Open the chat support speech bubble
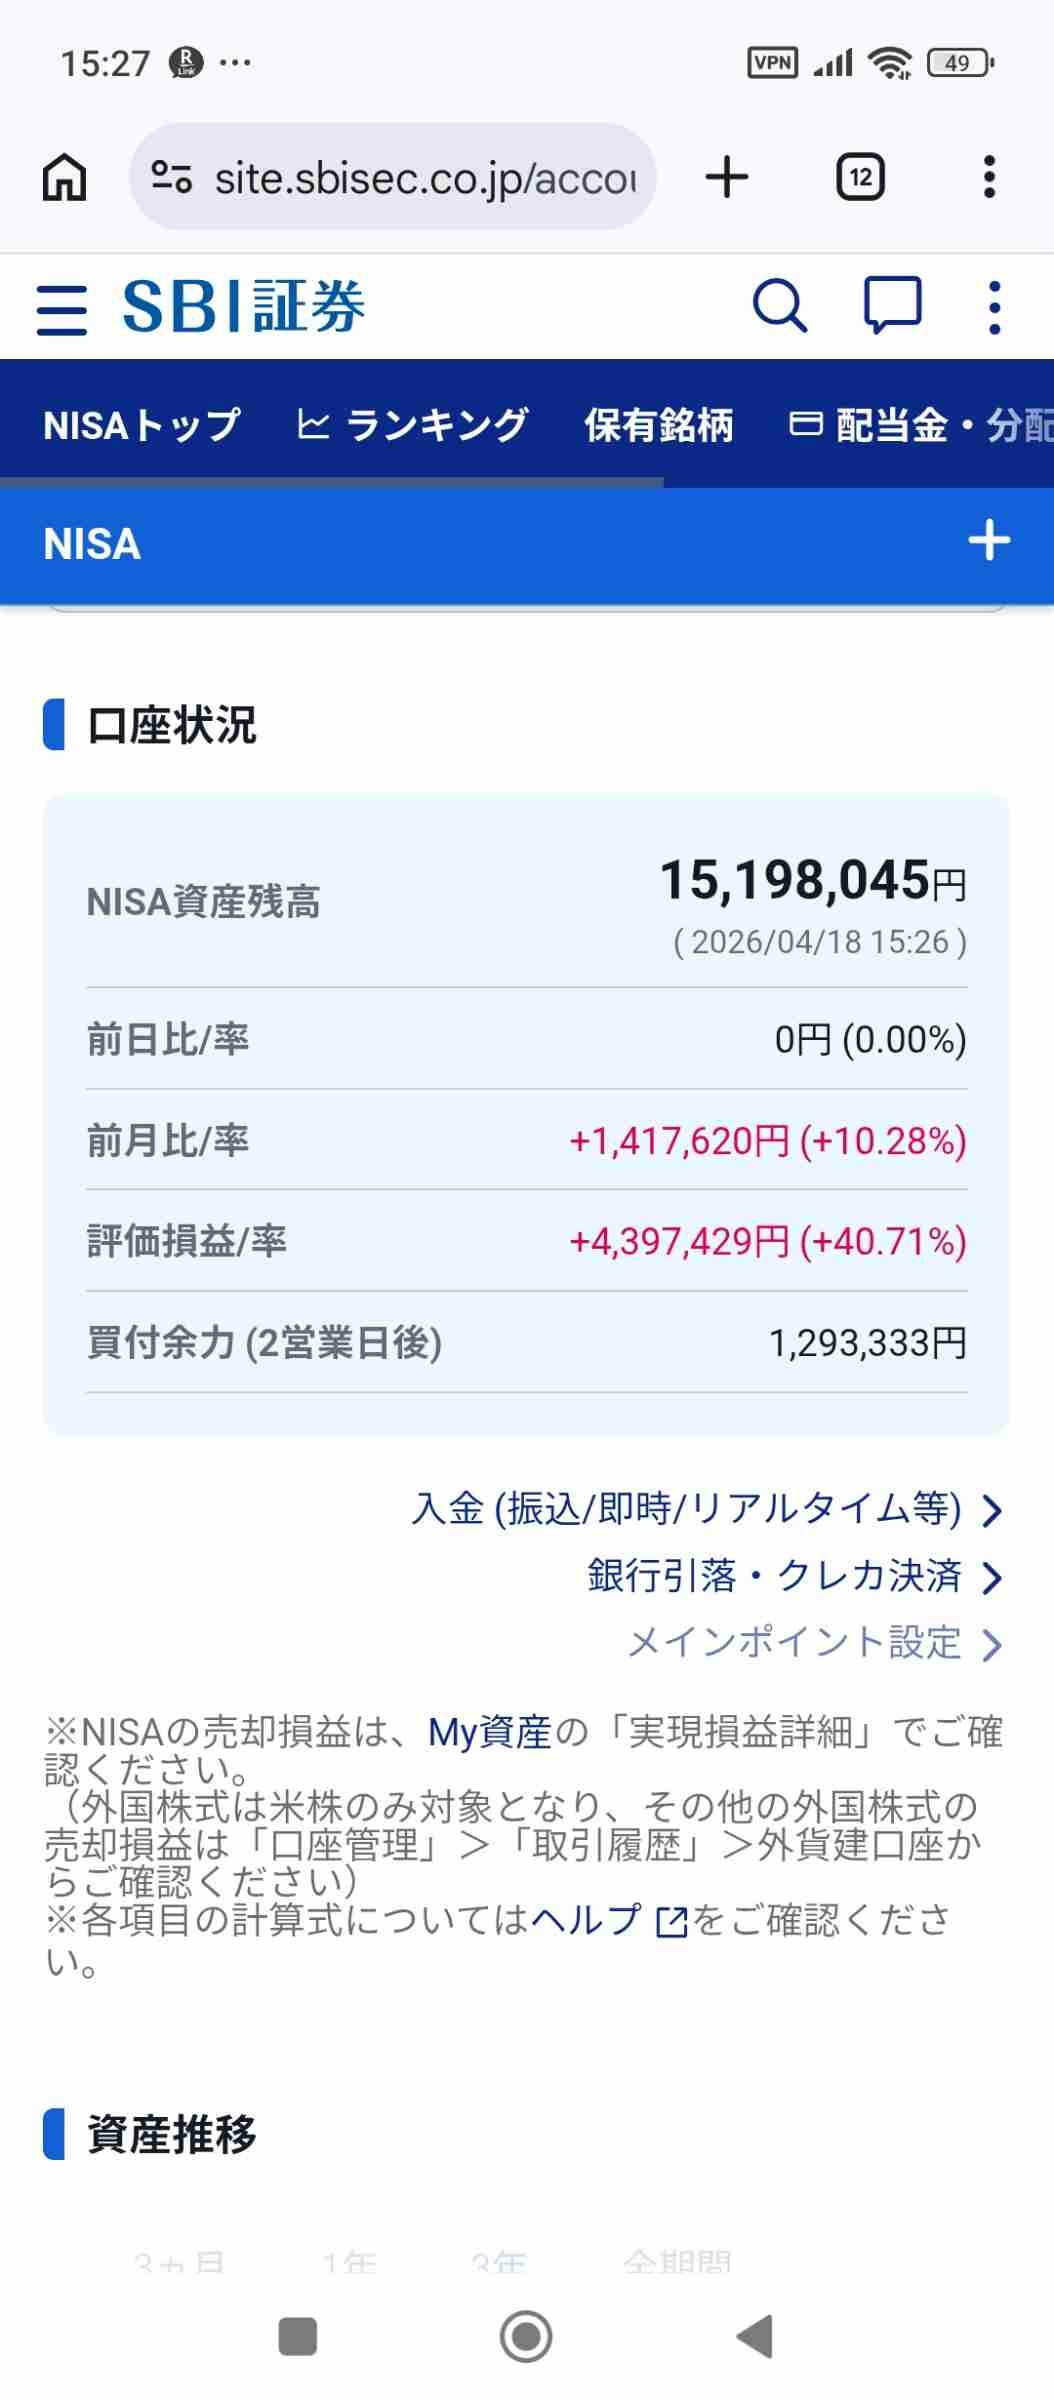 (x=891, y=305)
